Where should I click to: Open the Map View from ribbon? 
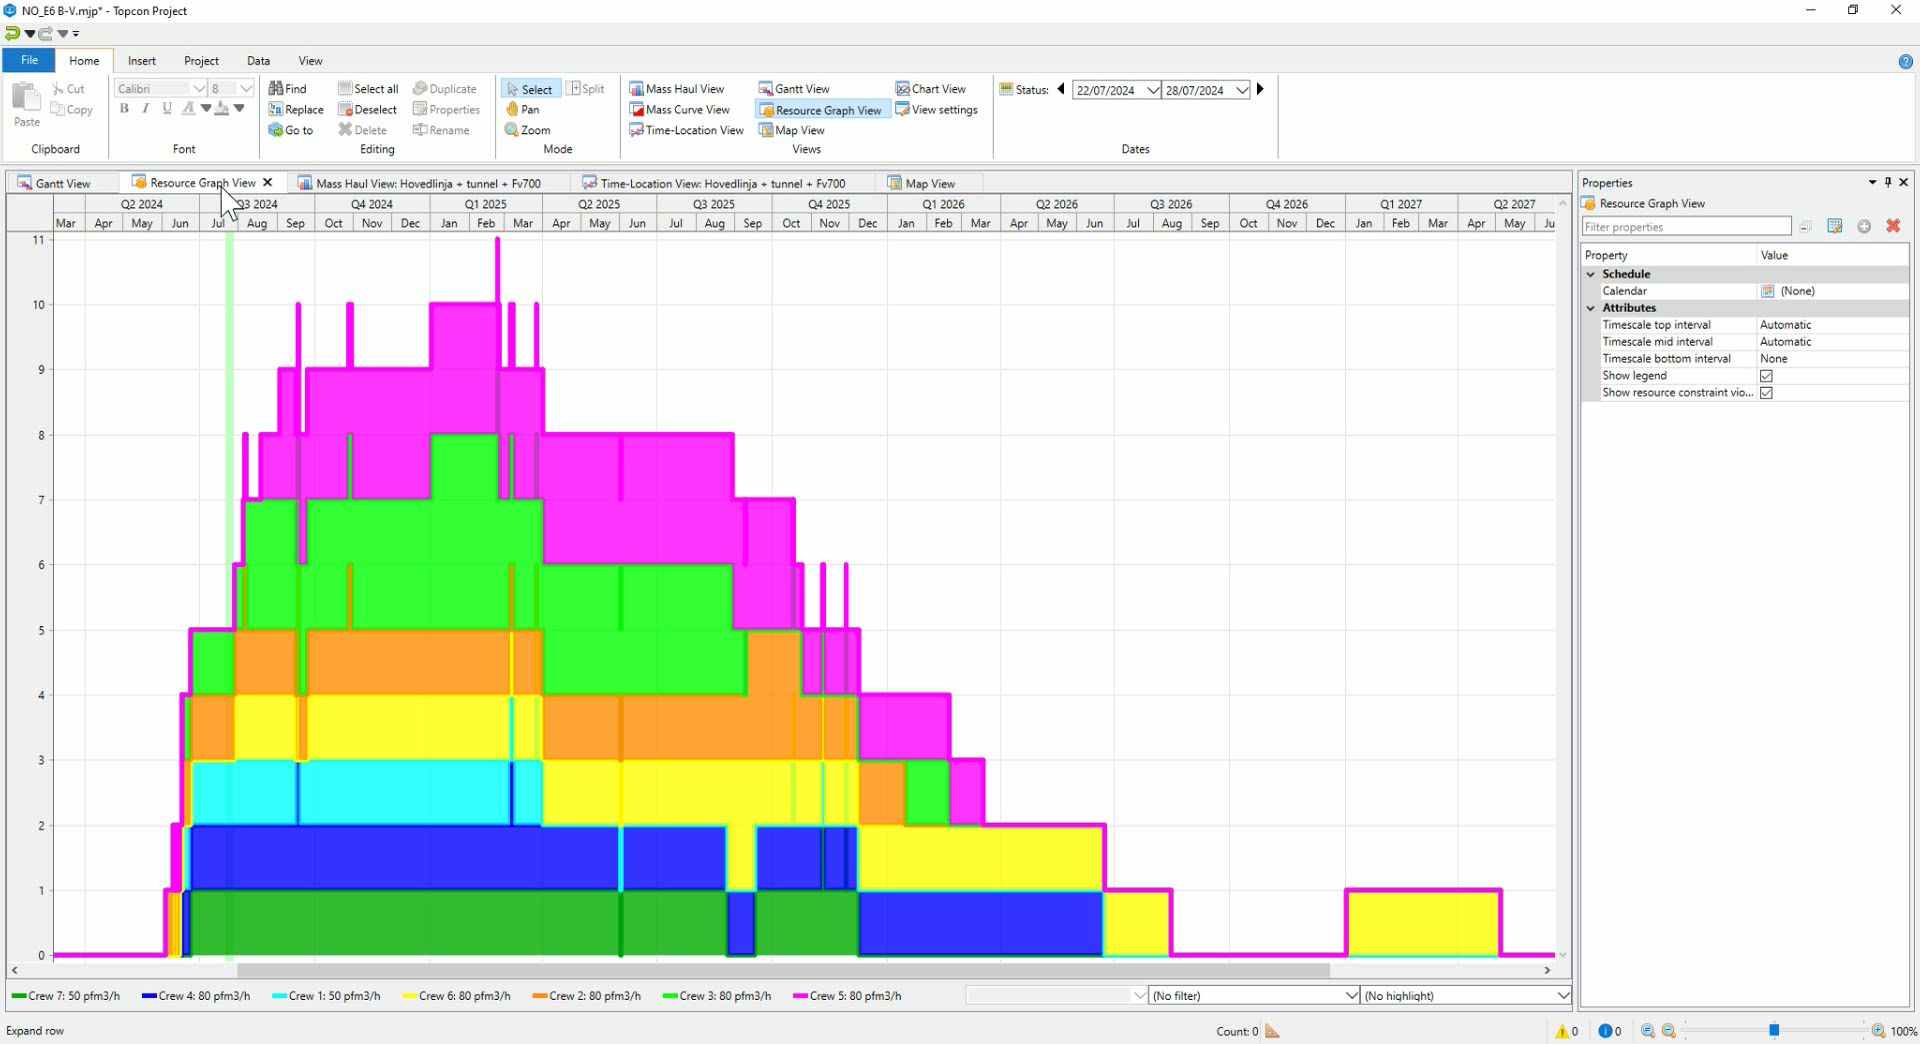point(791,130)
